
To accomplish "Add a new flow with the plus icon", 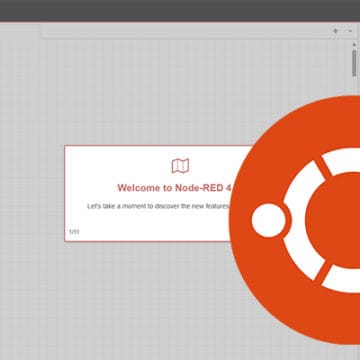I will 335,31.
